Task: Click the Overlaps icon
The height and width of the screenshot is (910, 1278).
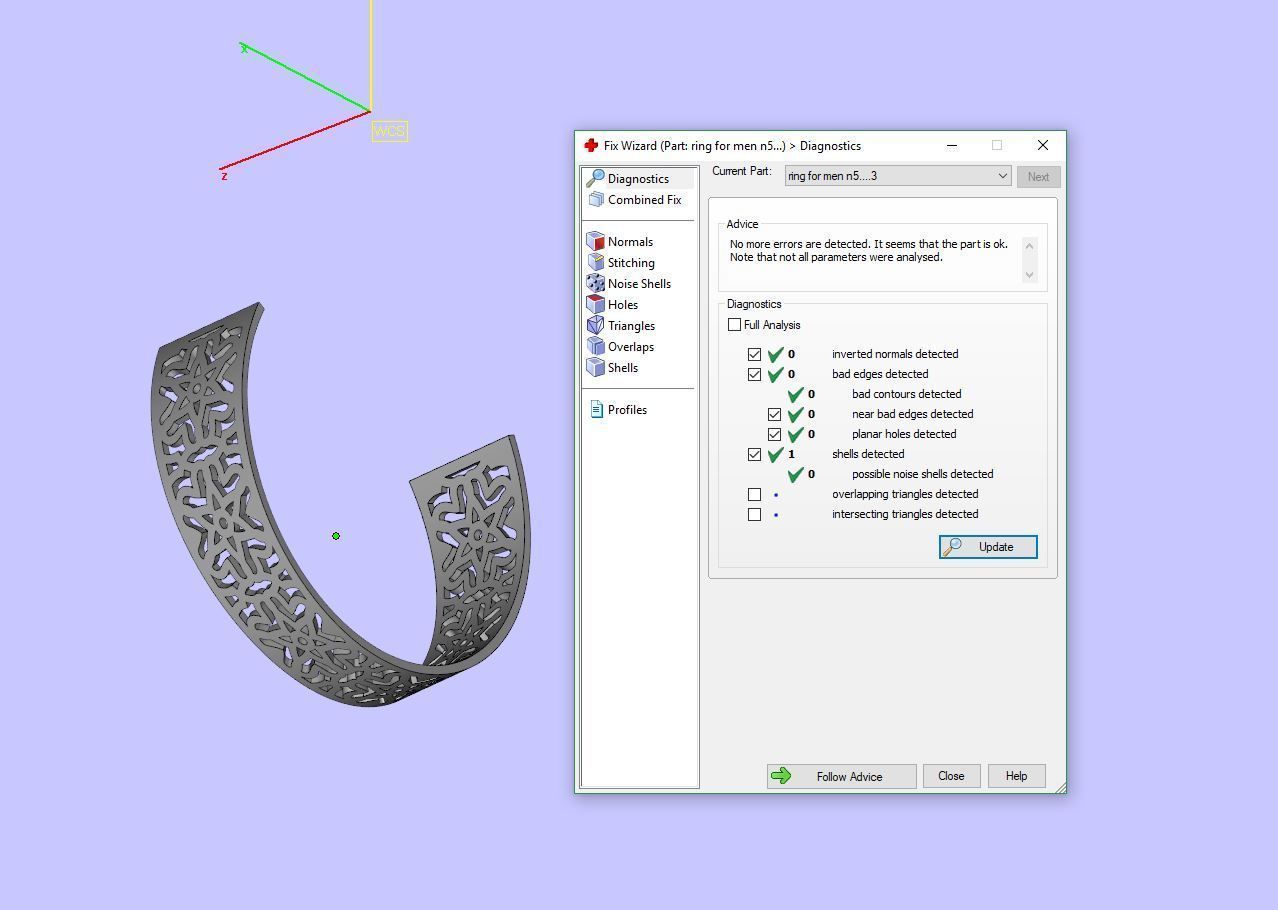Action: (595, 346)
